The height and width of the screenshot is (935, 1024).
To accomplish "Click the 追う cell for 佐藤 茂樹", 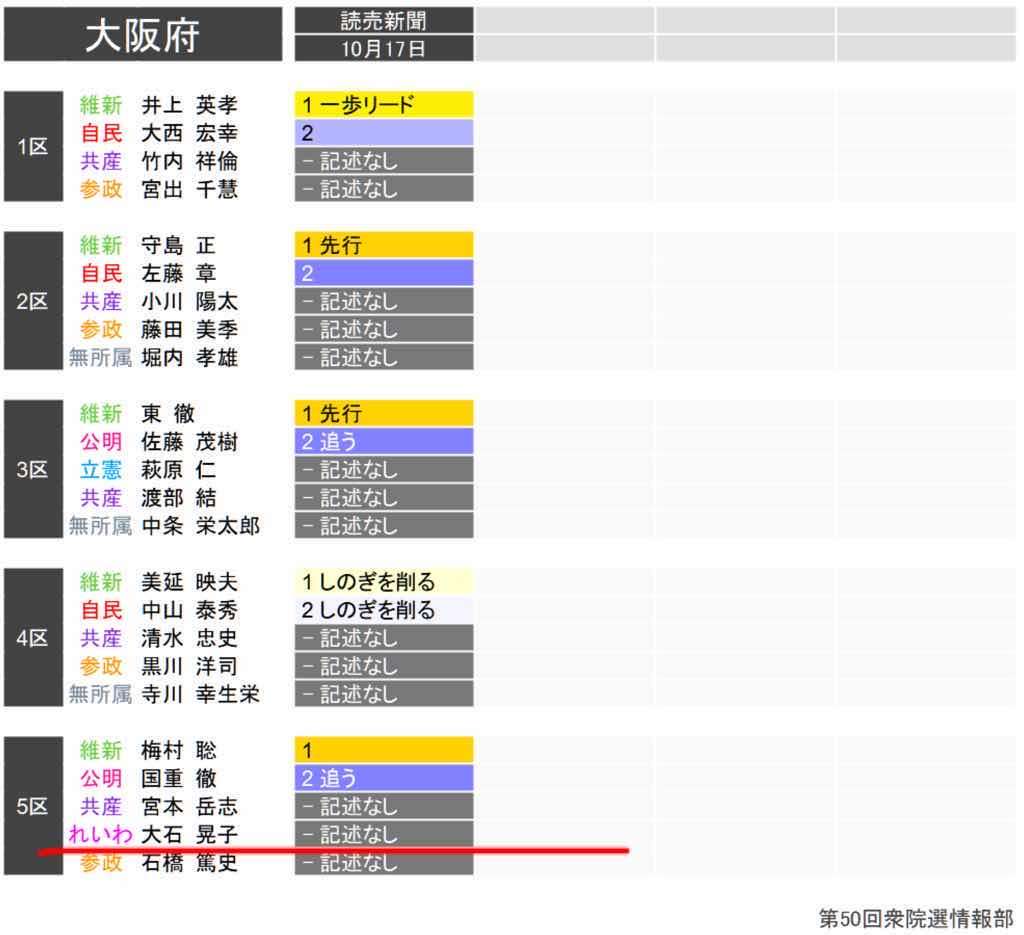I will click(x=383, y=441).
